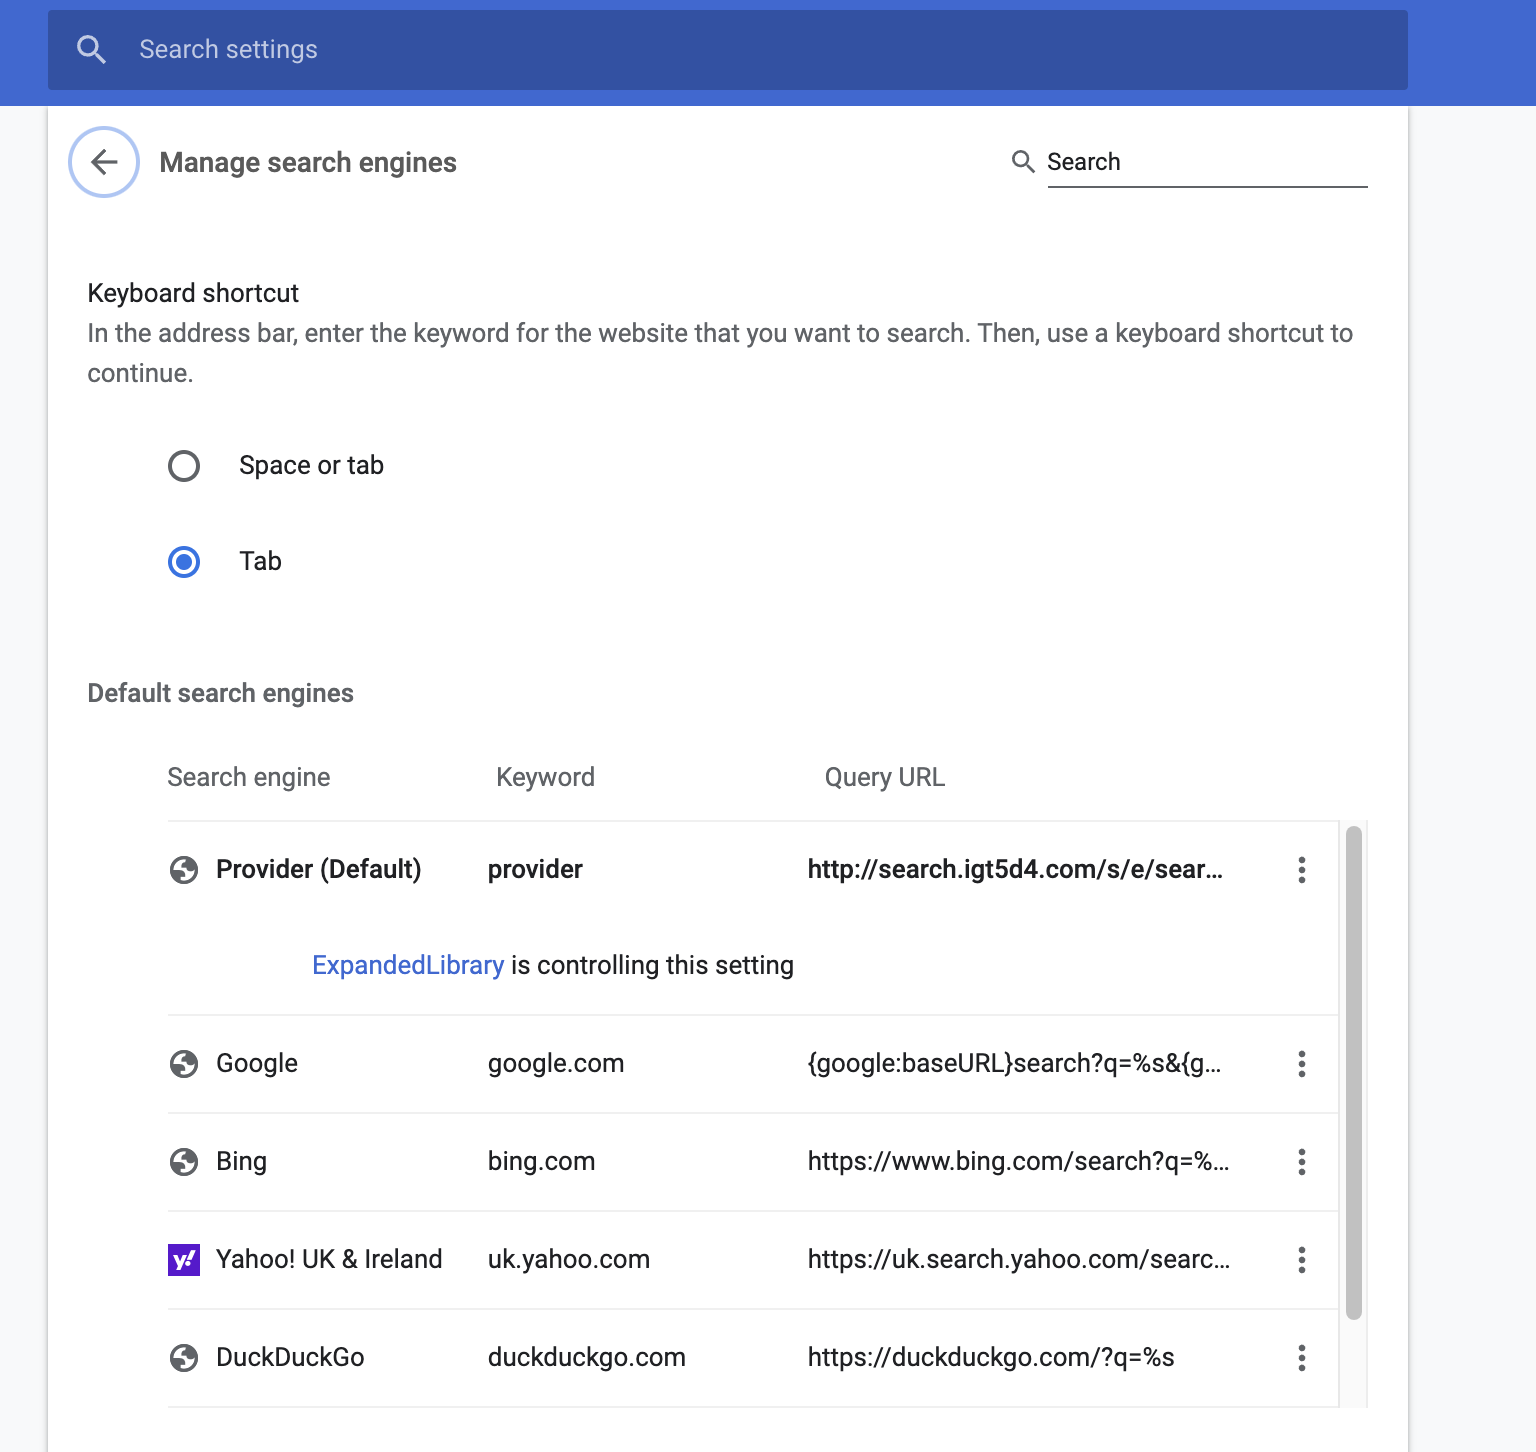This screenshot has width=1536, height=1452.
Task: Open more actions menu for Provider (Default)
Action: [1301, 870]
